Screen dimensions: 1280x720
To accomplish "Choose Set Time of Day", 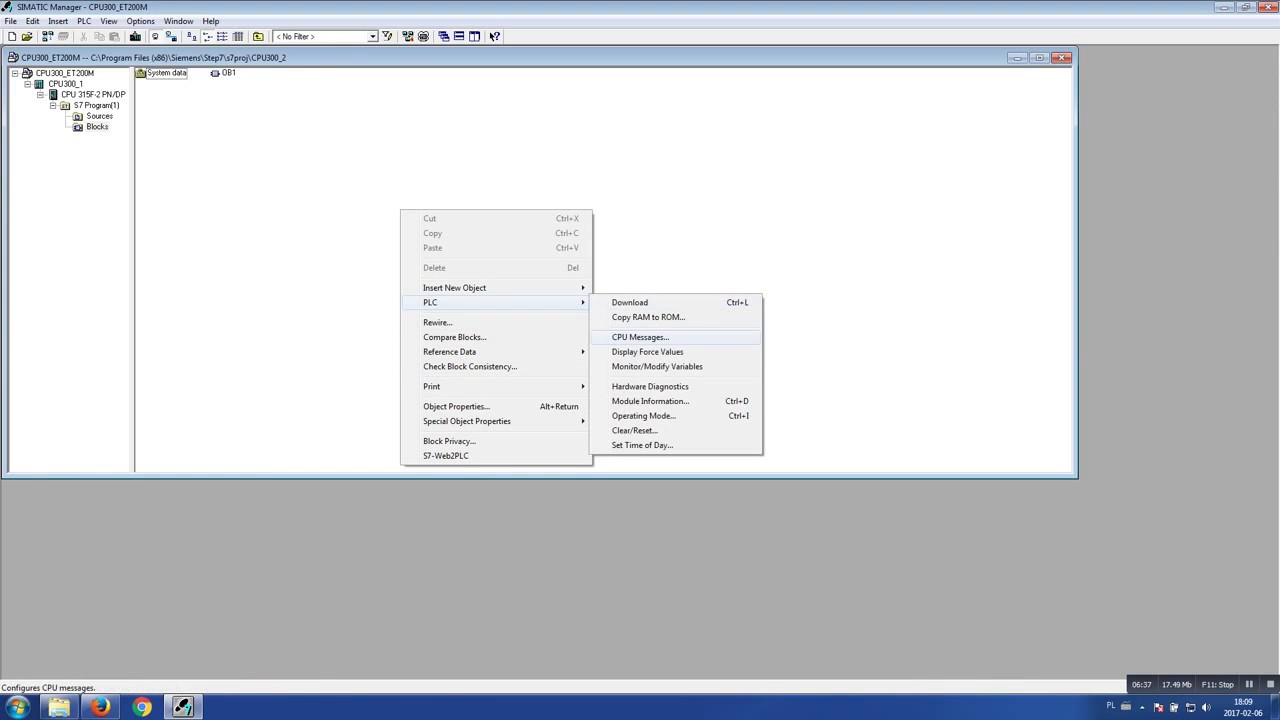I will click(676, 445).
